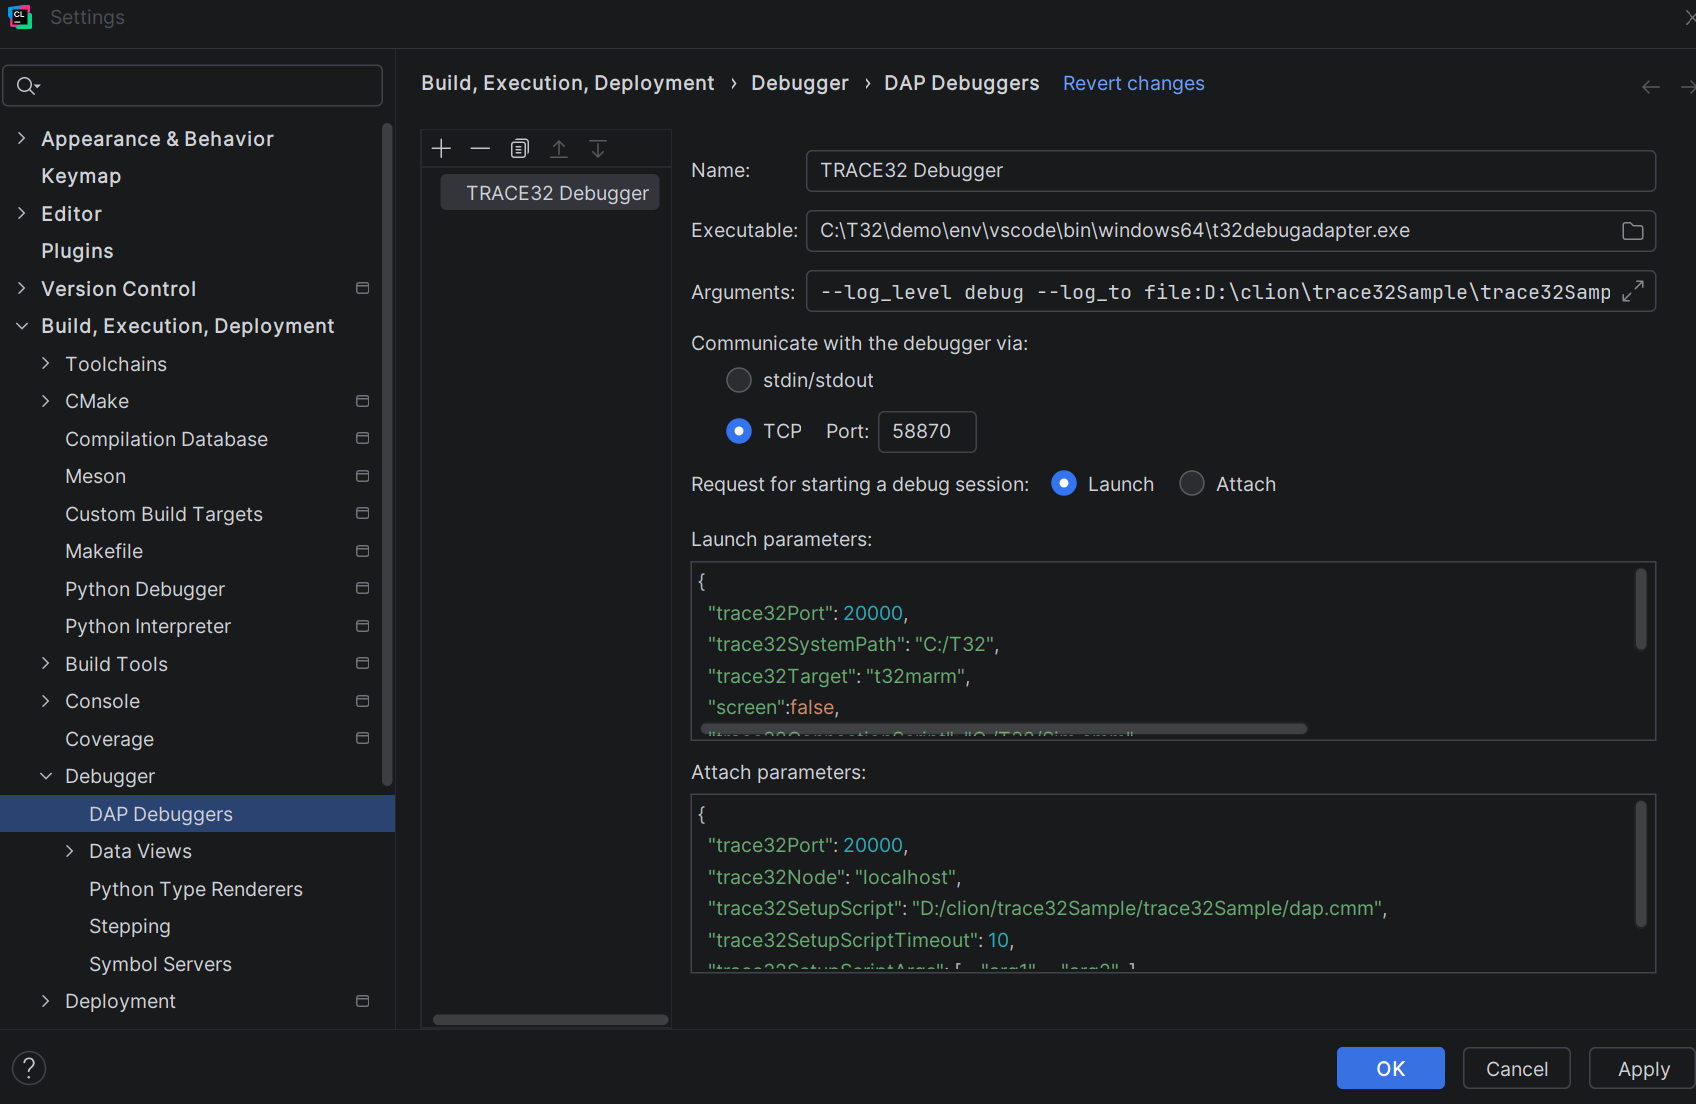
Task: Open the help question mark button
Action: click(29, 1068)
